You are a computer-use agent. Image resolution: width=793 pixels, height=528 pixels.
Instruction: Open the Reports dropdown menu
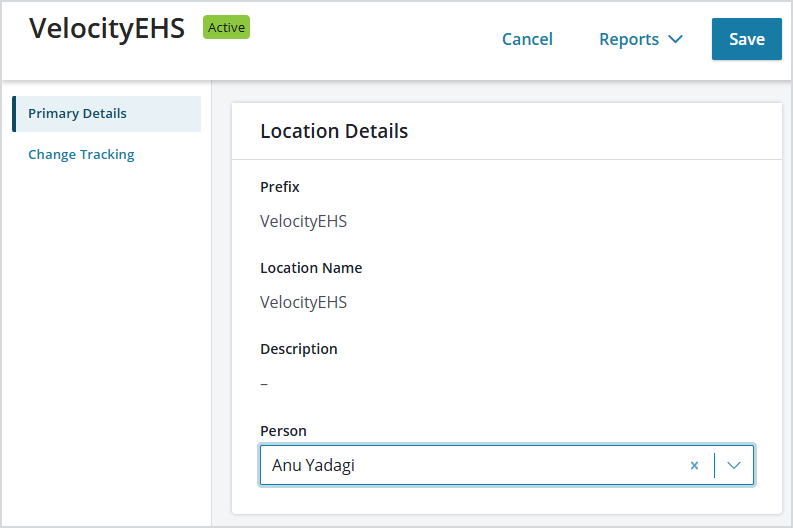tap(641, 39)
